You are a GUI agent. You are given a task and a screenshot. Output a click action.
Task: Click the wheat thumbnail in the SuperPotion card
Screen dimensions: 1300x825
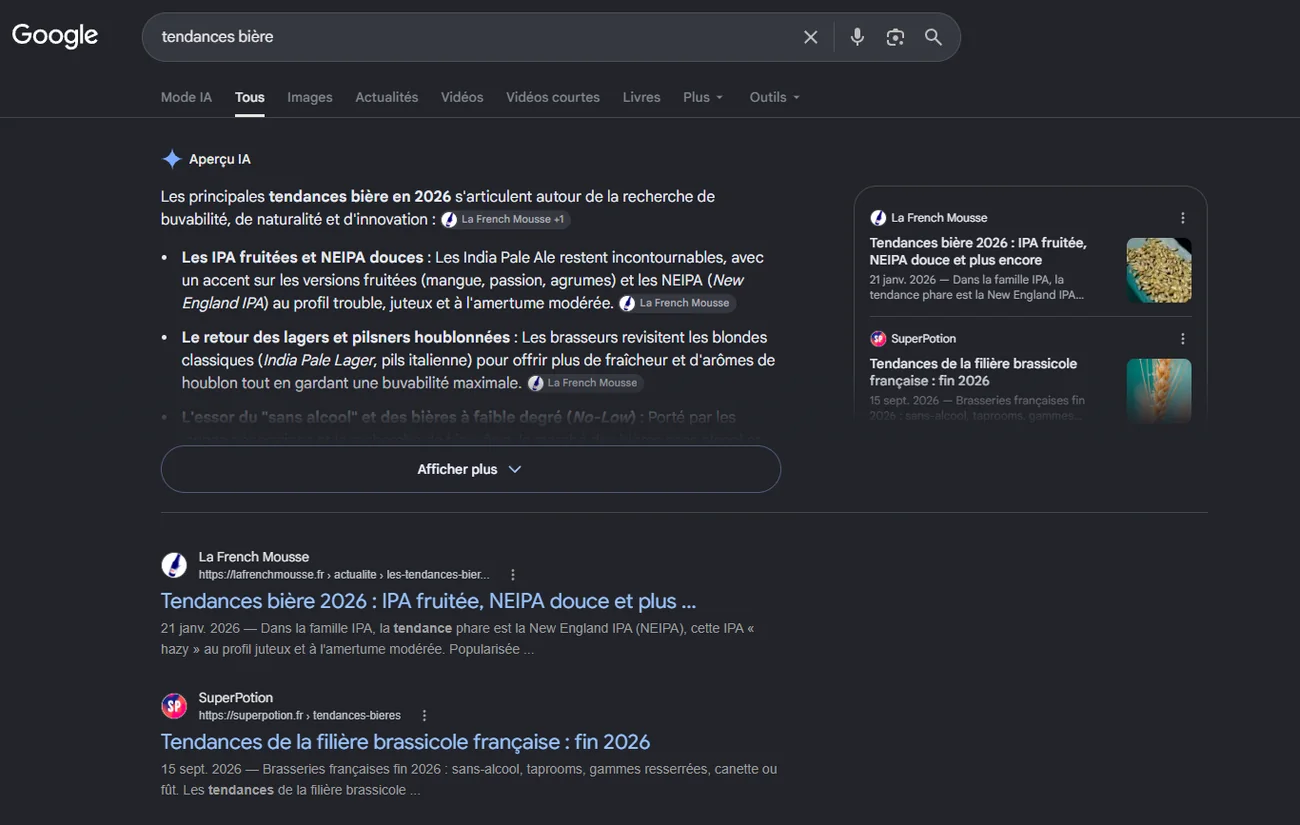[x=1159, y=391]
